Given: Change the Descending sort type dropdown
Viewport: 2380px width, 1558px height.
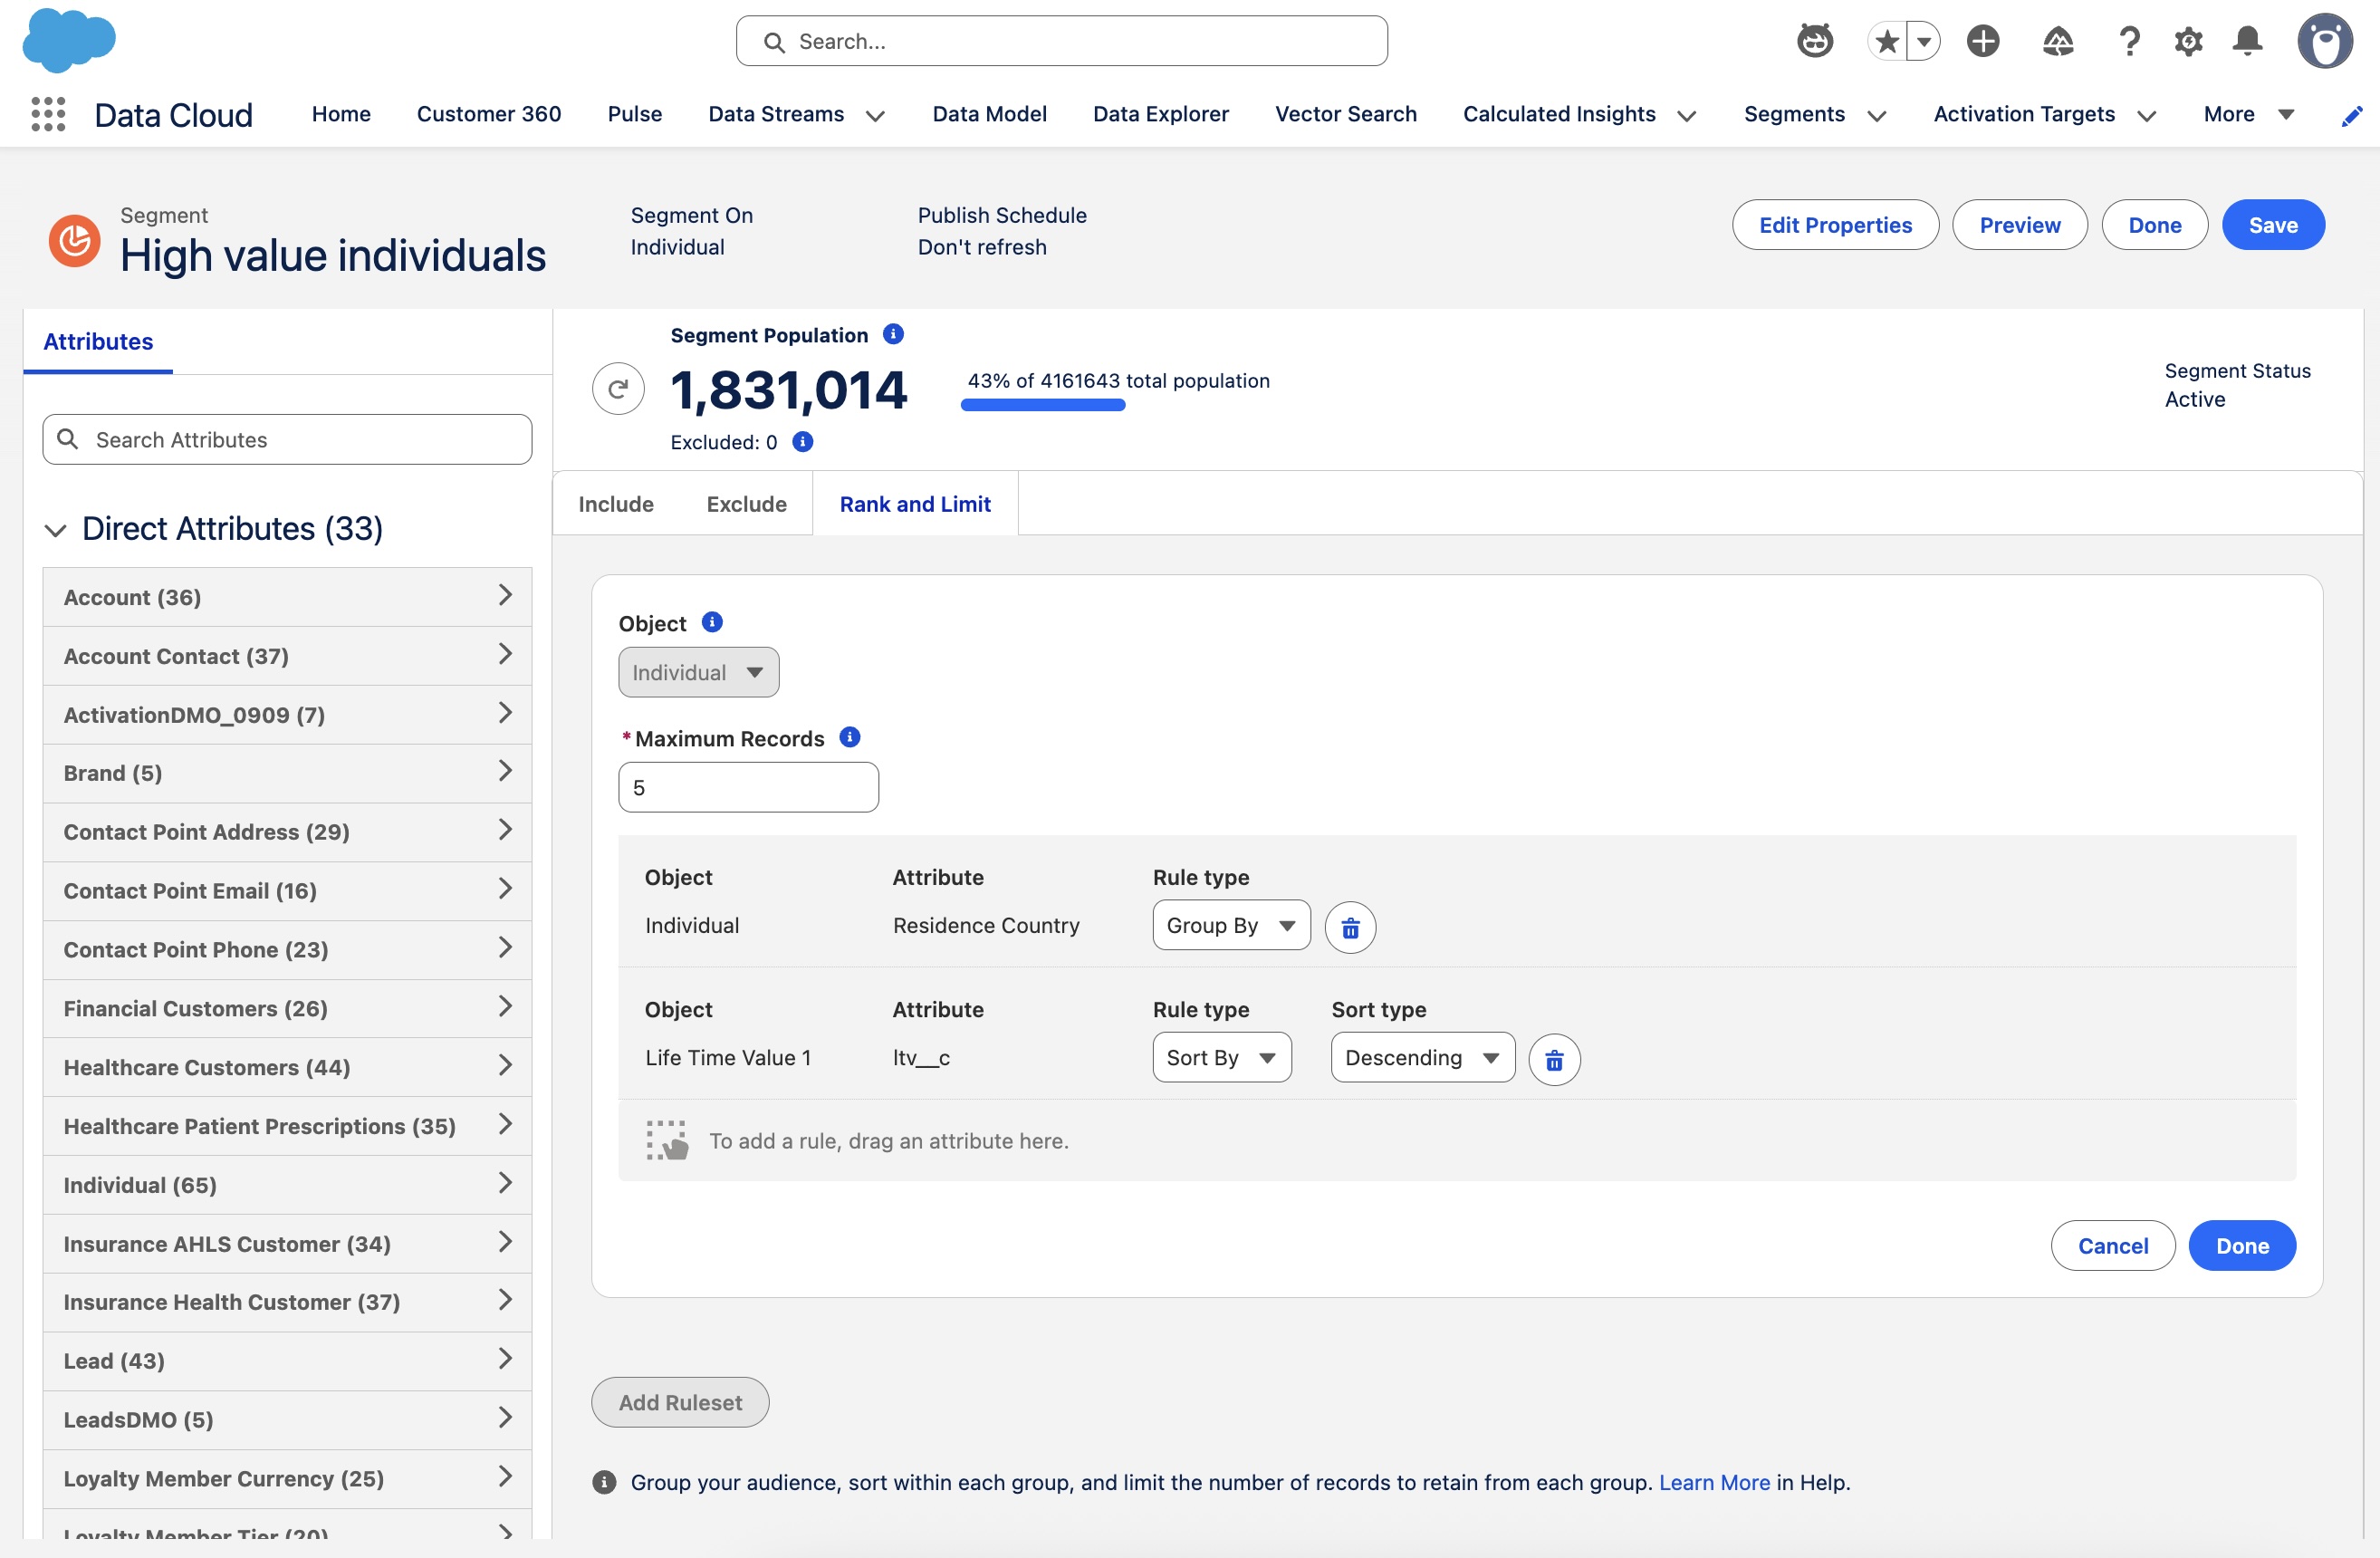Looking at the screenshot, I should click(x=1421, y=1057).
